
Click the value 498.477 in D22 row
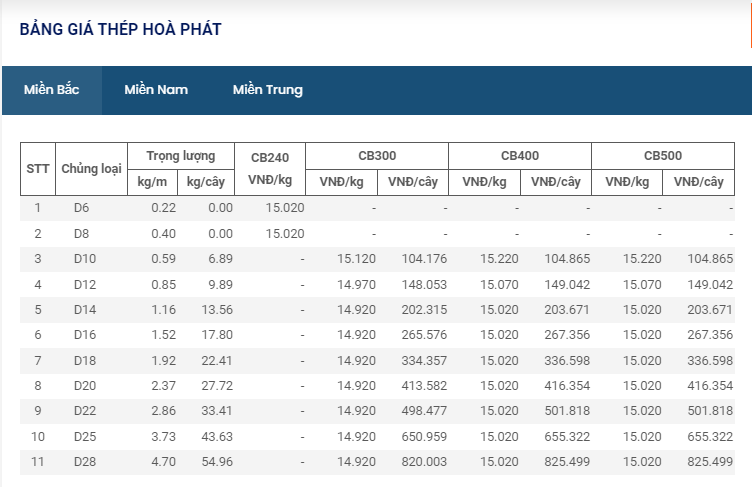[x=424, y=411]
